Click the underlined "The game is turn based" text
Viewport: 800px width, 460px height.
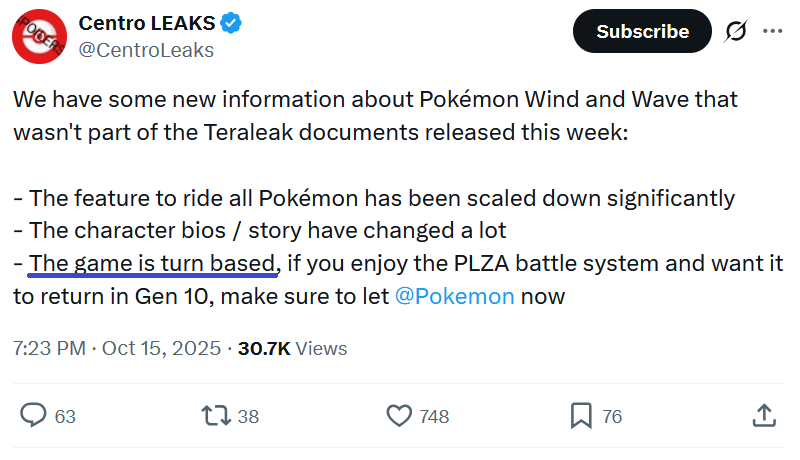152,263
